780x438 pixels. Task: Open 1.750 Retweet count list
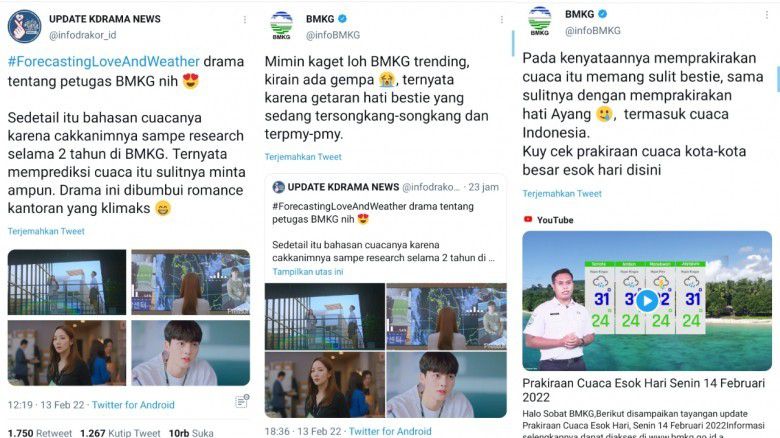(40, 433)
